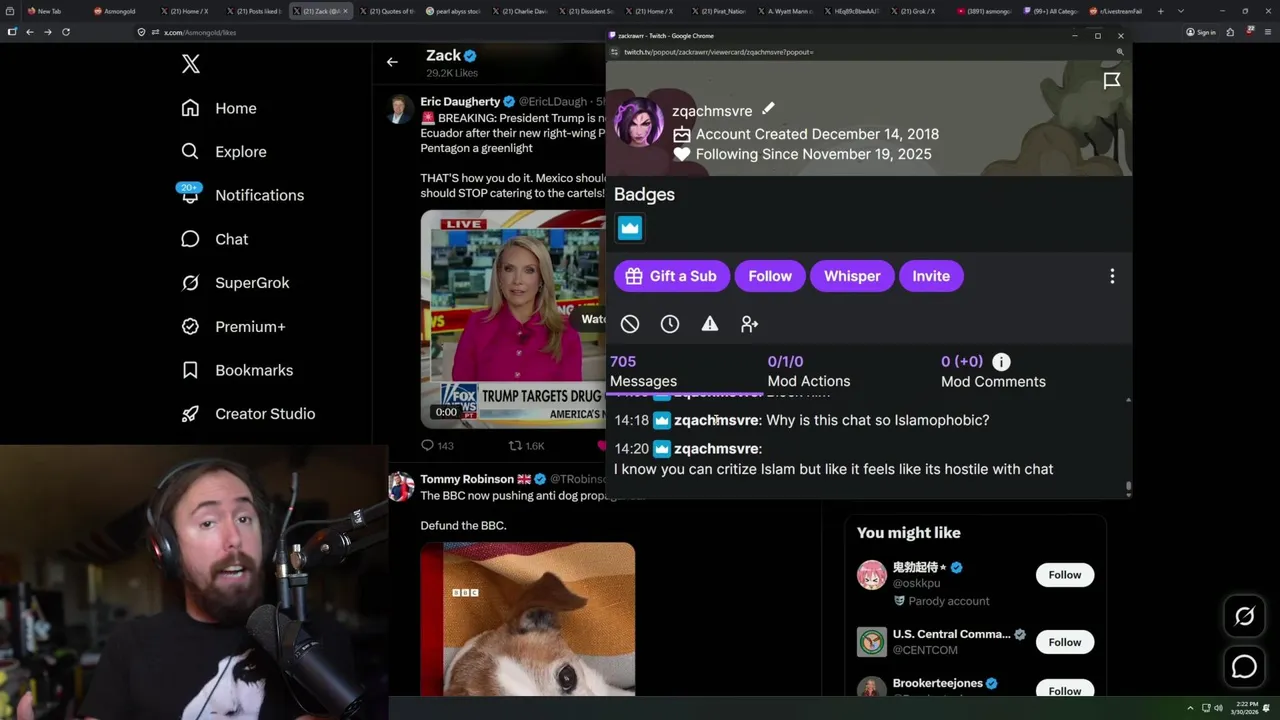Viewport: 1280px width, 720px height.
Task: Click the info icon beside Mod Comments count
Action: (1001, 362)
